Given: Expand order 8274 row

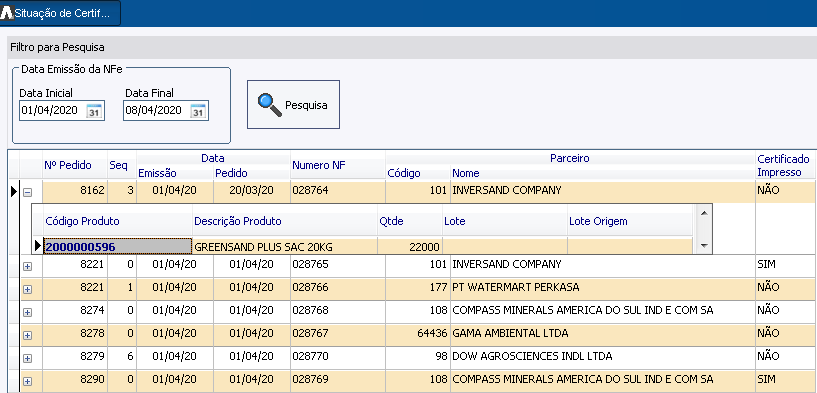Looking at the screenshot, I should 28,312.
